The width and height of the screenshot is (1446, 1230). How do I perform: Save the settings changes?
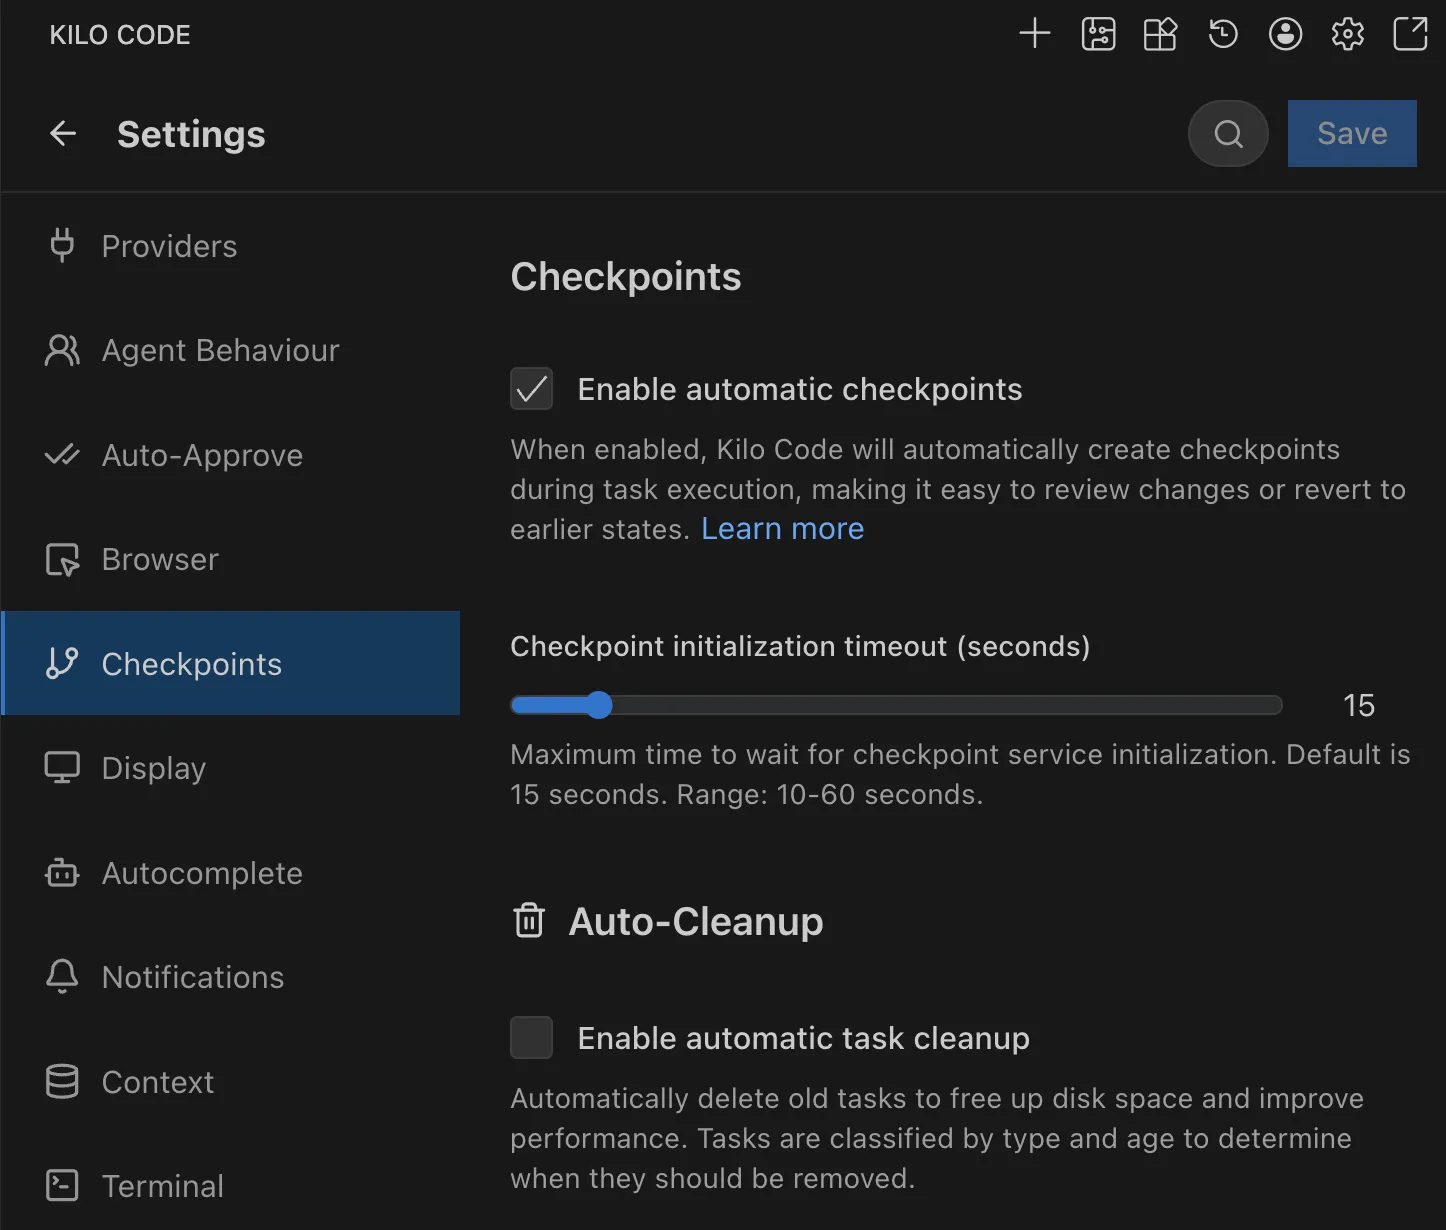pyautogui.click(x=1352, y=133)
